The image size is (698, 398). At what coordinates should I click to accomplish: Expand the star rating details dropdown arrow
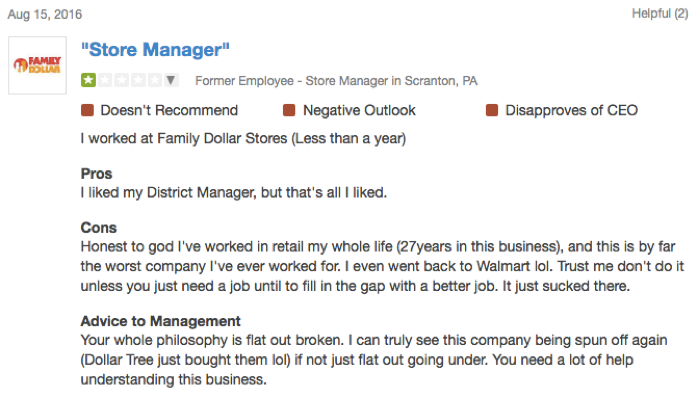170,80
